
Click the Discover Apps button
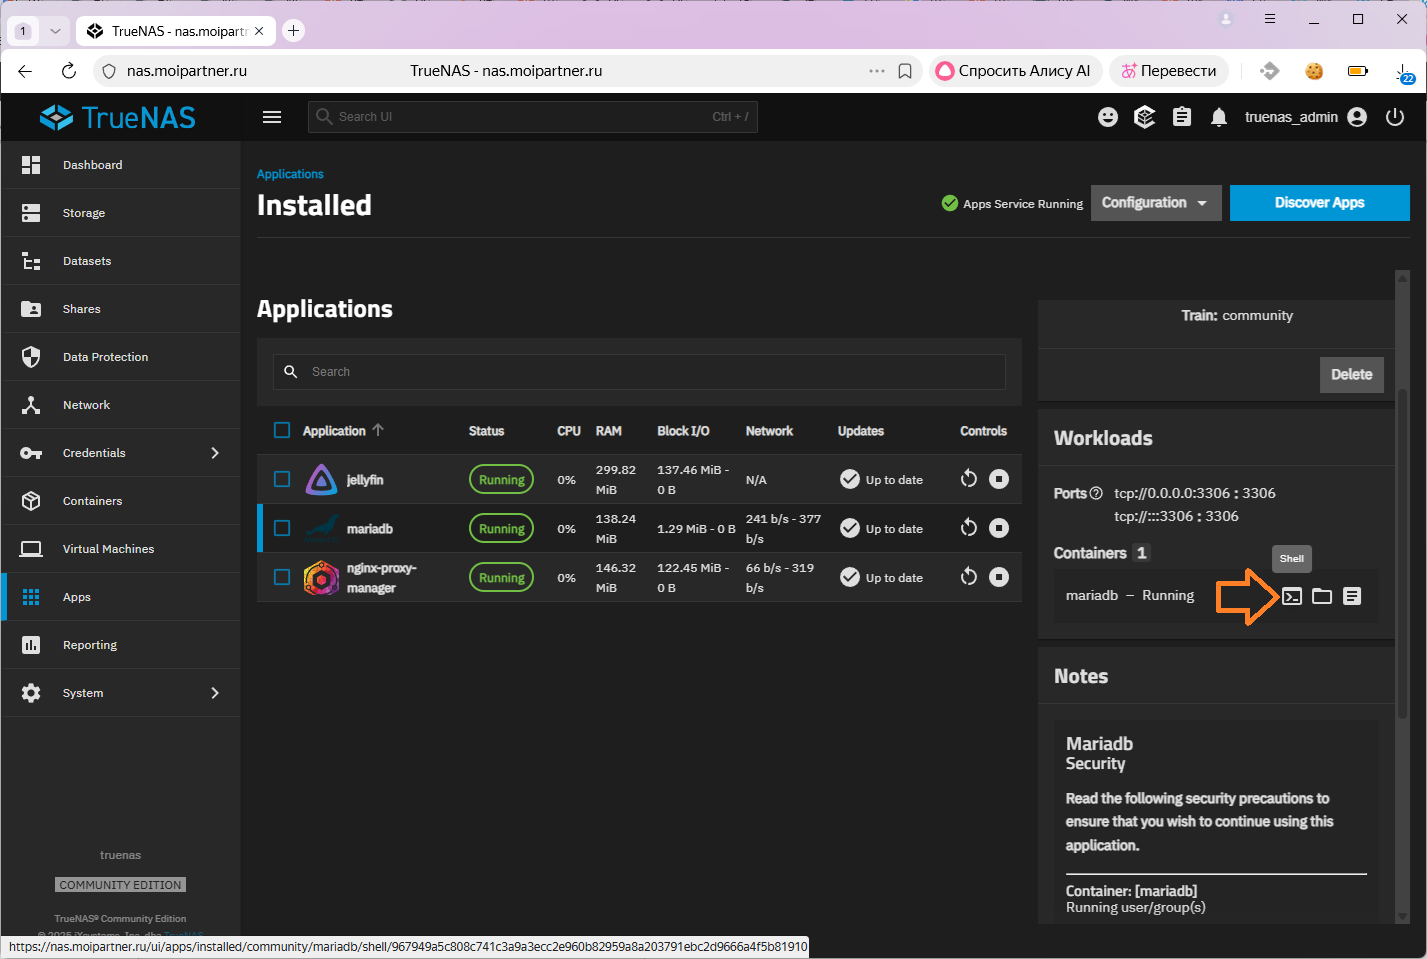1319,203
